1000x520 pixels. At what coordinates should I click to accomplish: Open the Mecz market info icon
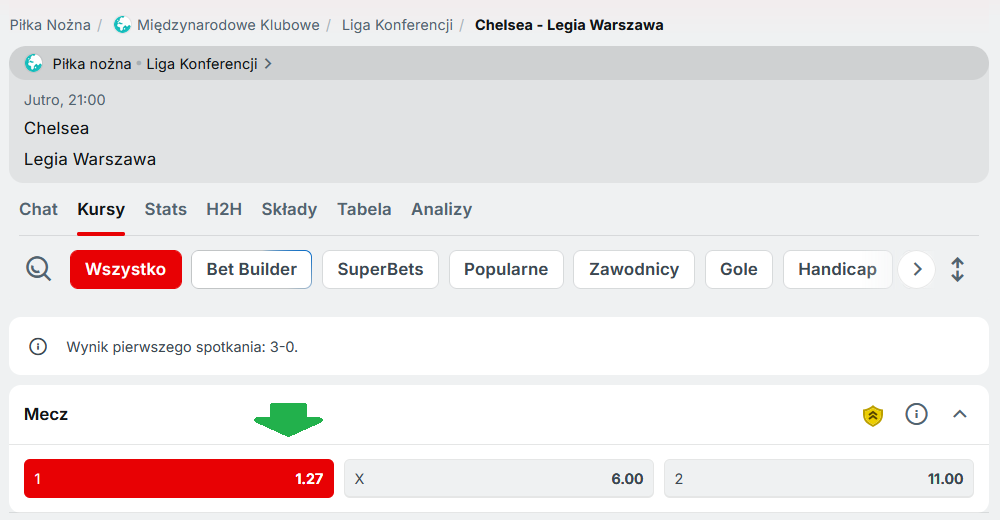pos(916,414)
